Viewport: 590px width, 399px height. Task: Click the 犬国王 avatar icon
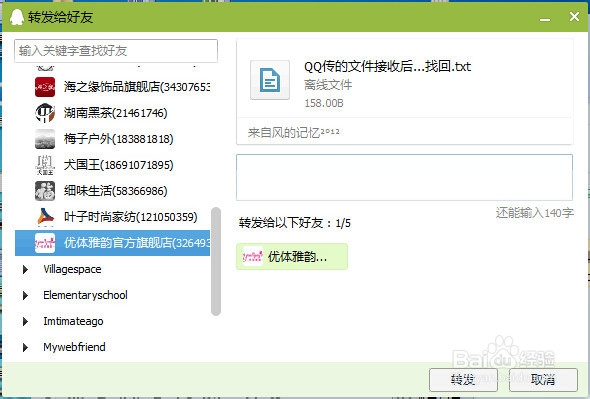click(x=45, y=165)
